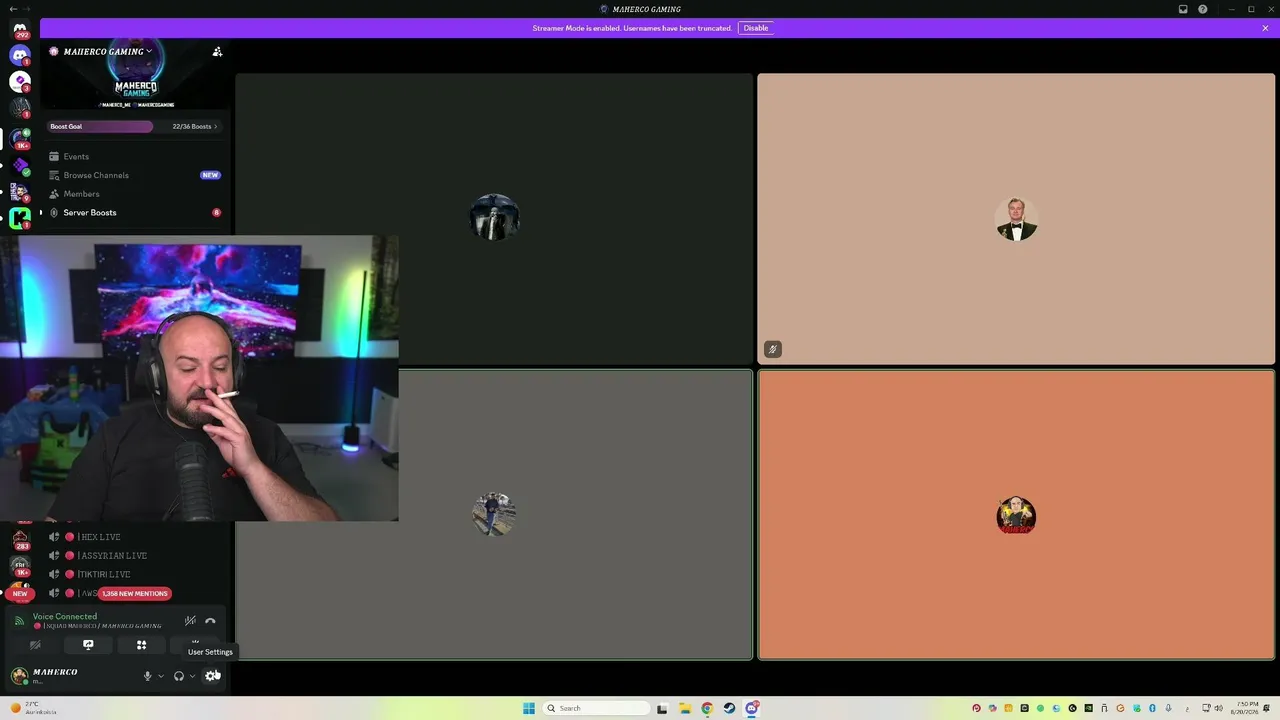Dismiss the Streamer Mode banner

[x=1265, y=28]
